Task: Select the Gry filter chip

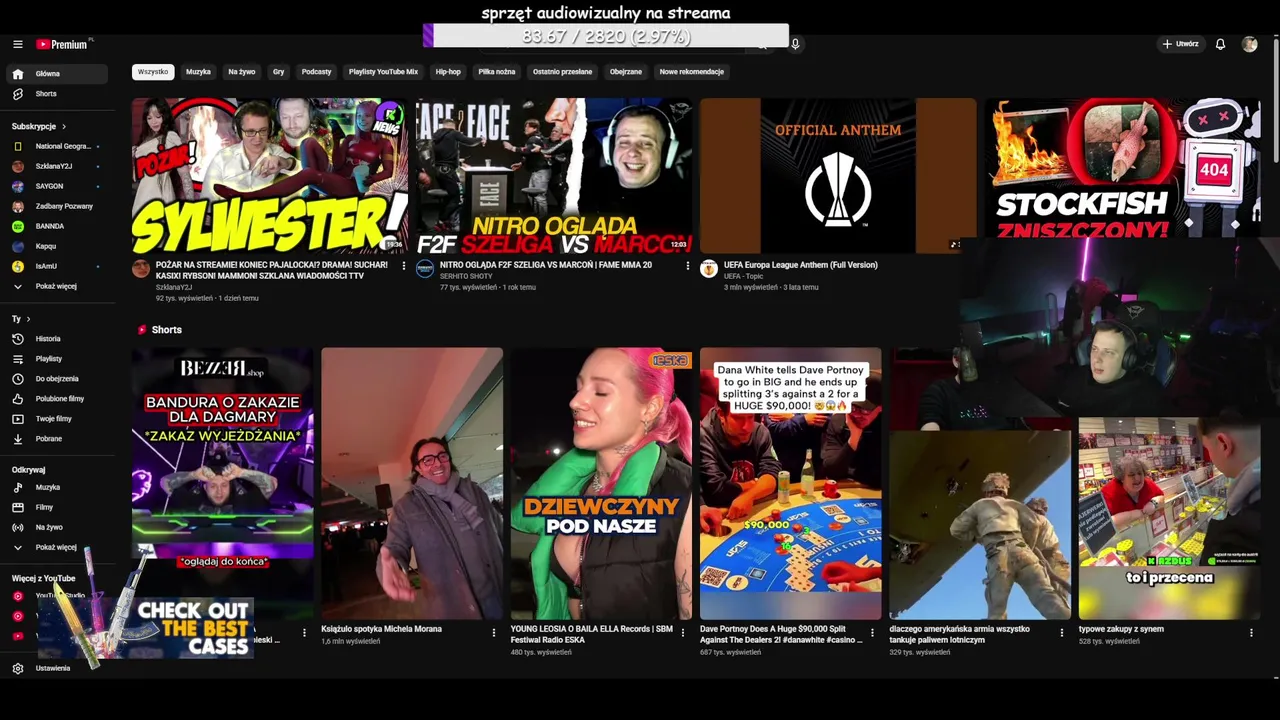Action: pos(278,72)
